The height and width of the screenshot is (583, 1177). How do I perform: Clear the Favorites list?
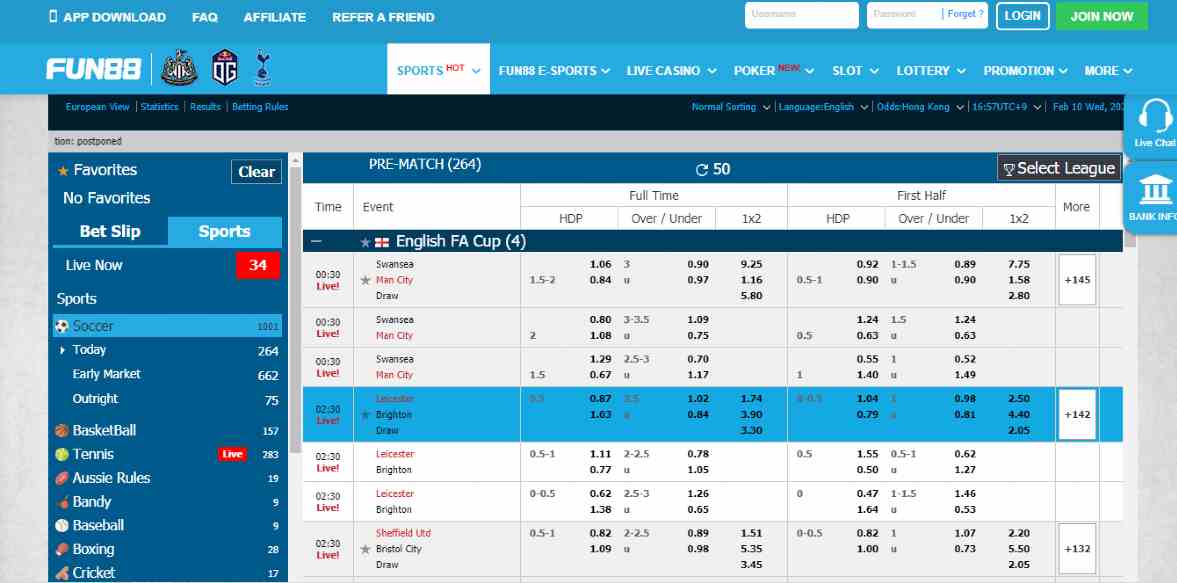pos(257,172)
